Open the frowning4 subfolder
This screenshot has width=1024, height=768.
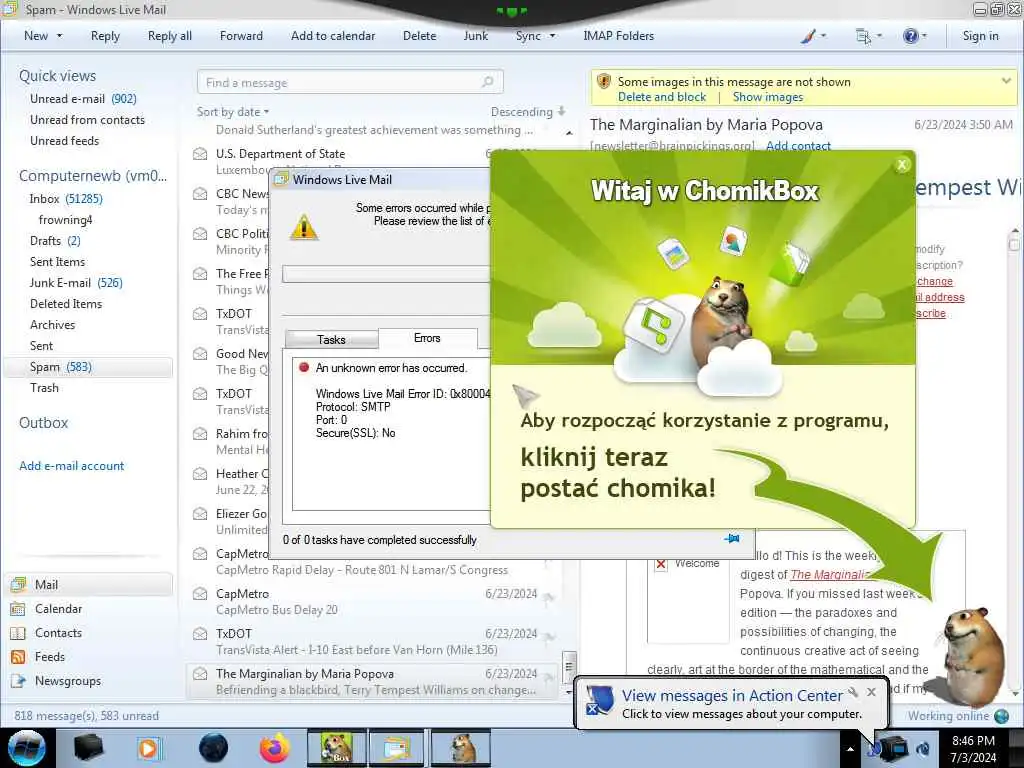click(x=65, y=219)
